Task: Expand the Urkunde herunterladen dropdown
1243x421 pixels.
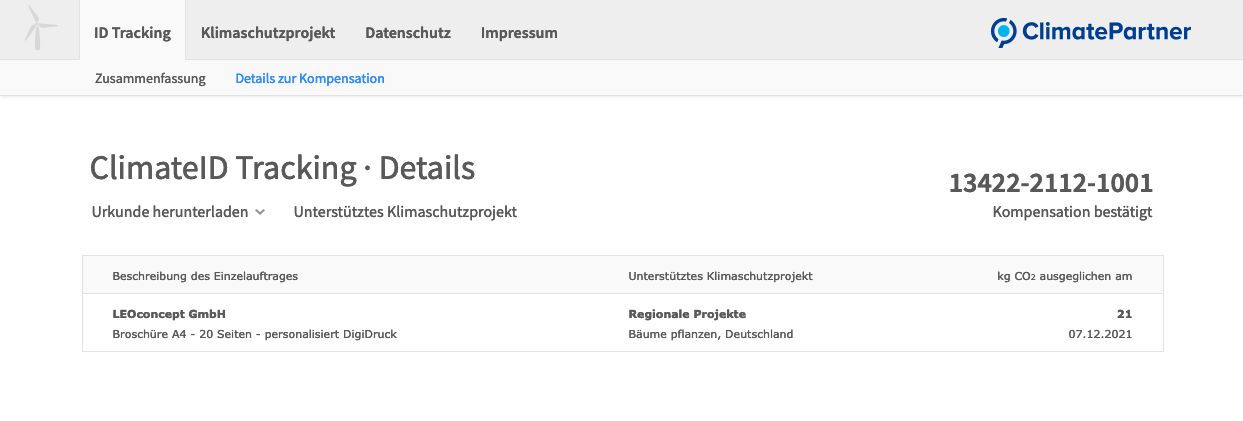Action: [170, 212]
